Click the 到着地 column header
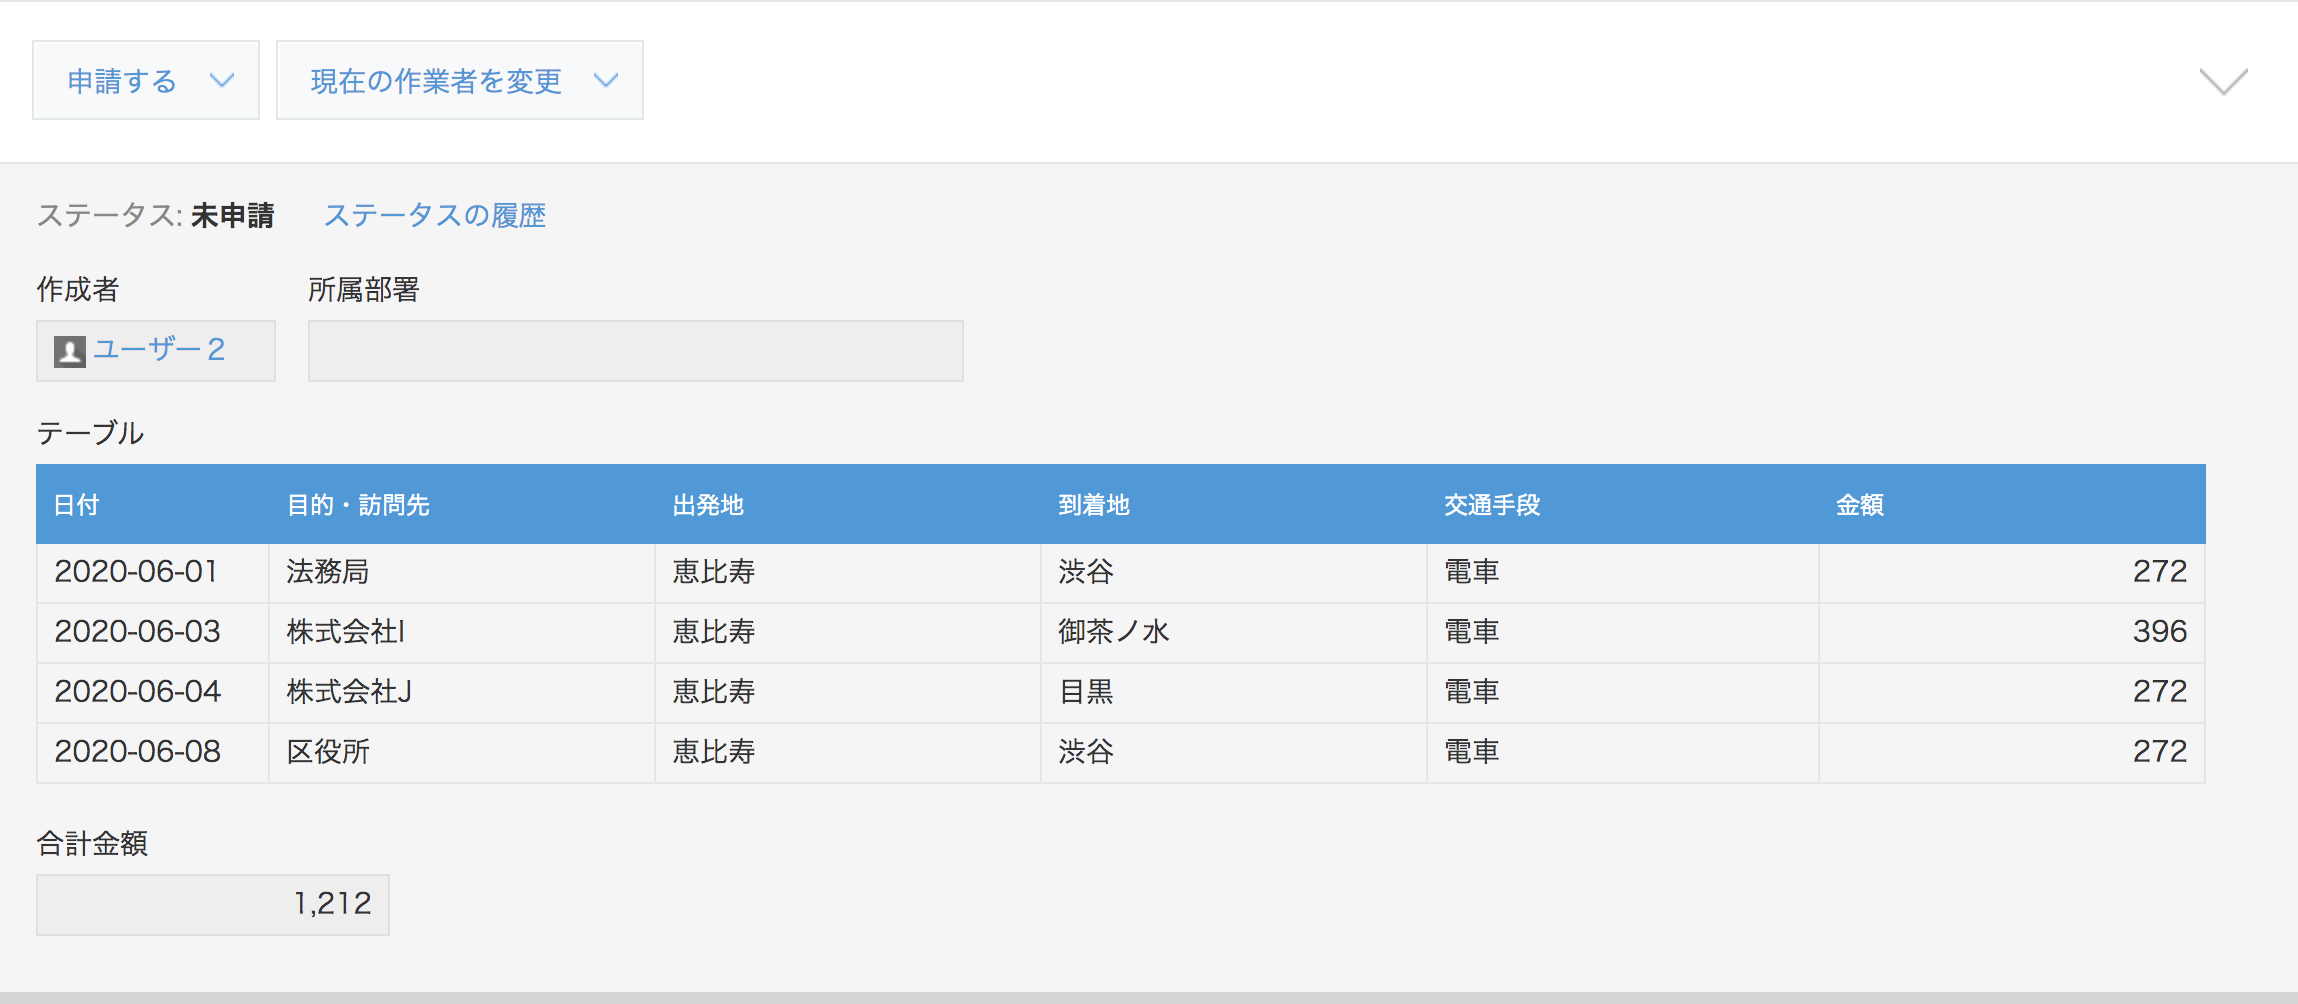 click(x=1234, y=504)
